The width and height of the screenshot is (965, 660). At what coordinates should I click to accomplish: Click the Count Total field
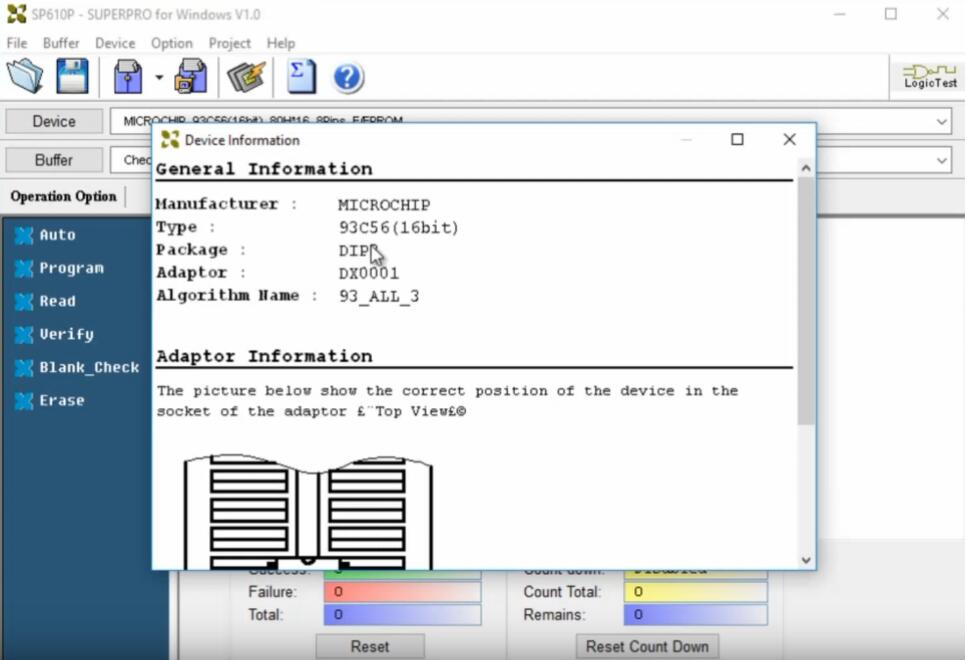tap(695, 592)
